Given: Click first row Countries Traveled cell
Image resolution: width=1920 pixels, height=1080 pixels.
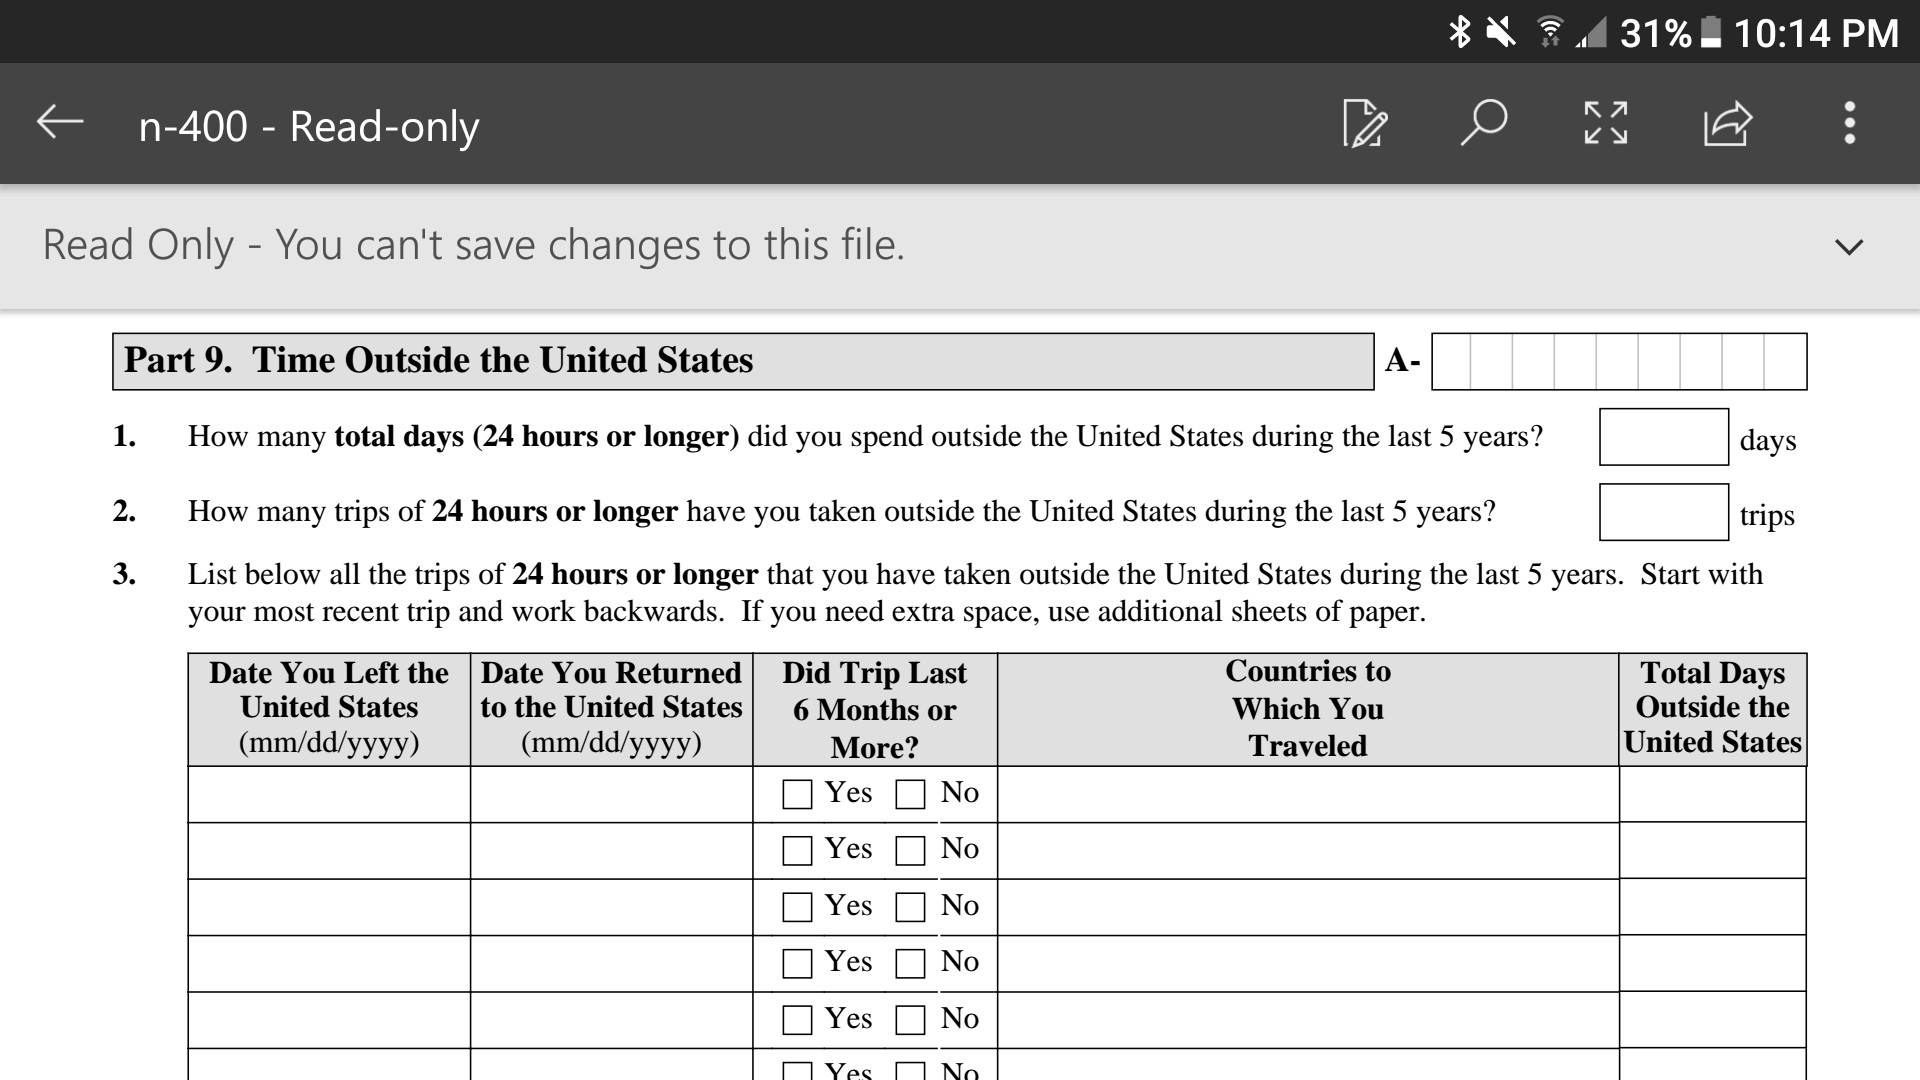Looking at the screenshot, I should click(1308, 795).
